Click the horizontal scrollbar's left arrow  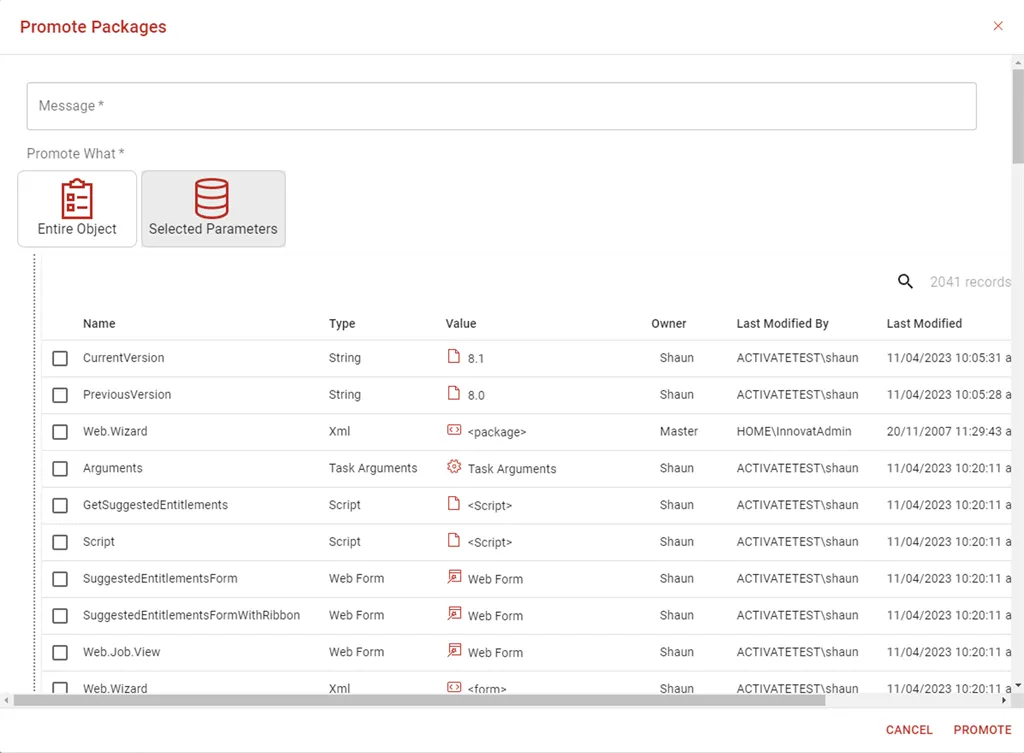(6, 700)
